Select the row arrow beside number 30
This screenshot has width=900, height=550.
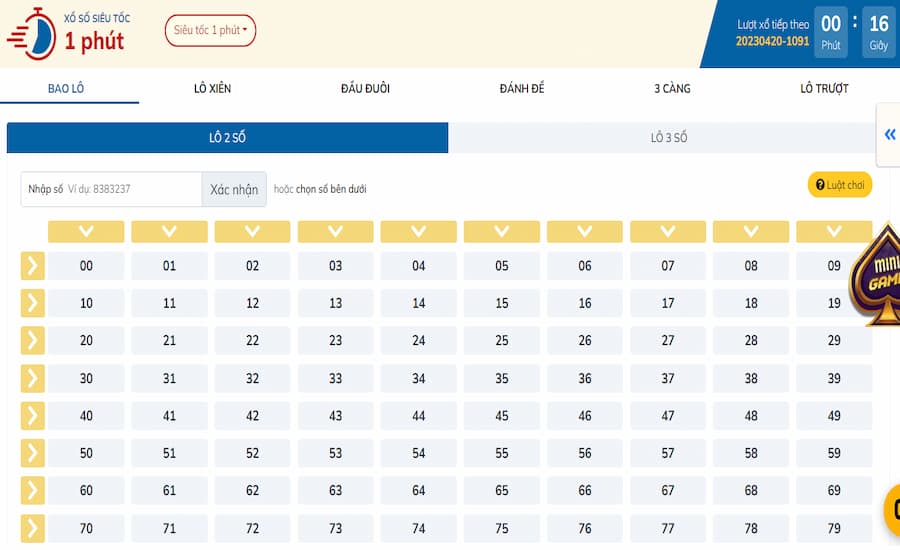click(32, 379)
